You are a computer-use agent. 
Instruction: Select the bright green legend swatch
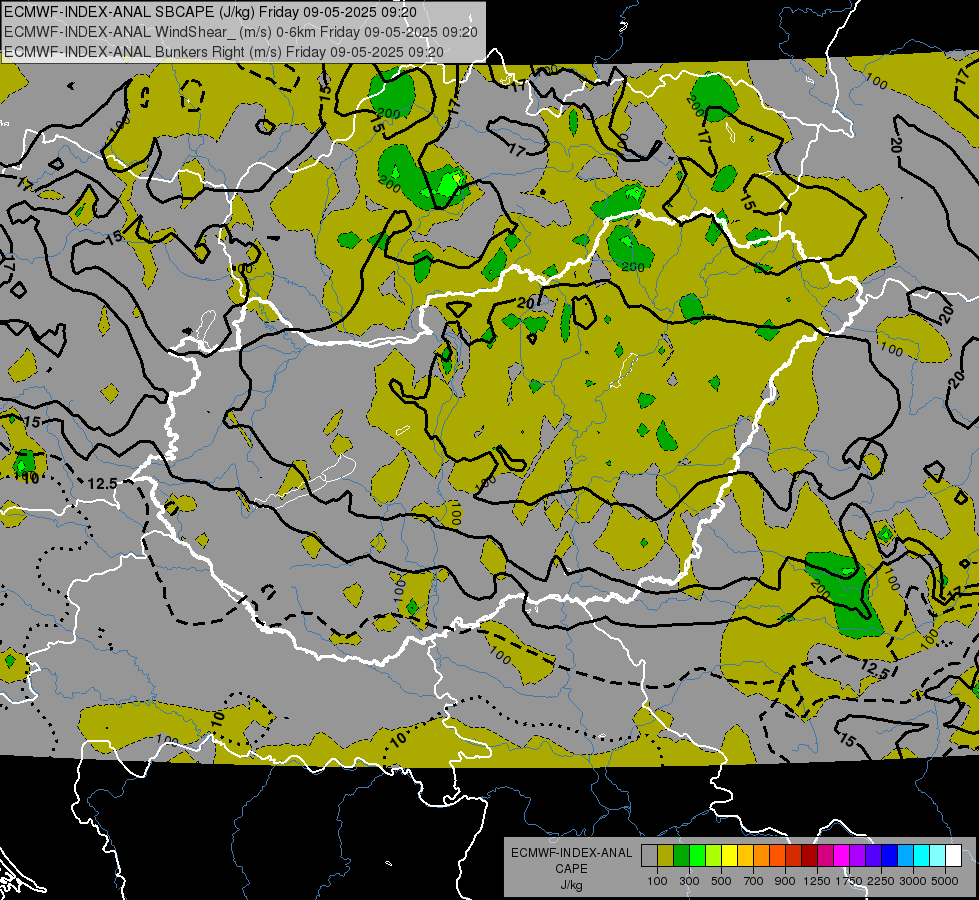[x=697, y=856]
